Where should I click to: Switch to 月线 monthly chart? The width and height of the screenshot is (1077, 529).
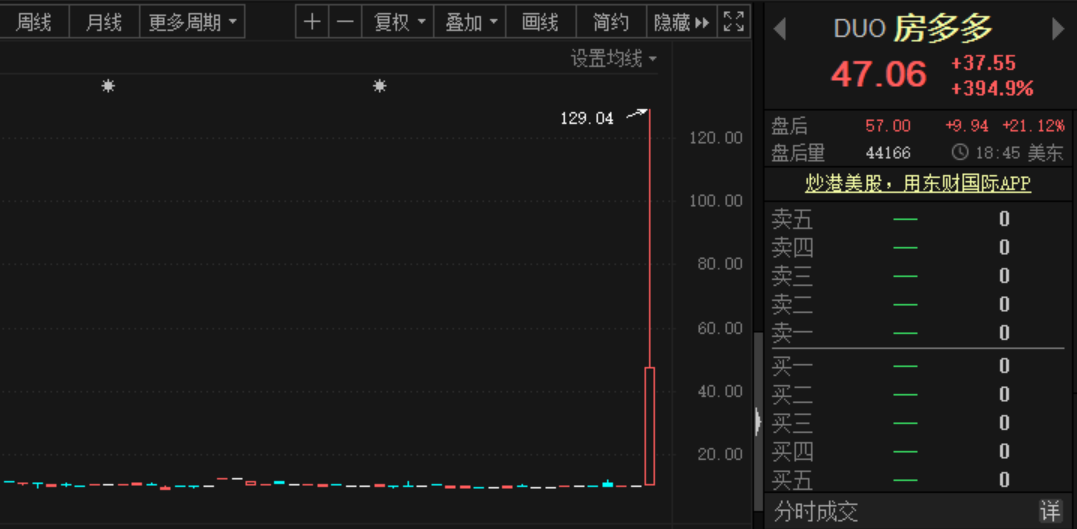click(x=104, y=22)
